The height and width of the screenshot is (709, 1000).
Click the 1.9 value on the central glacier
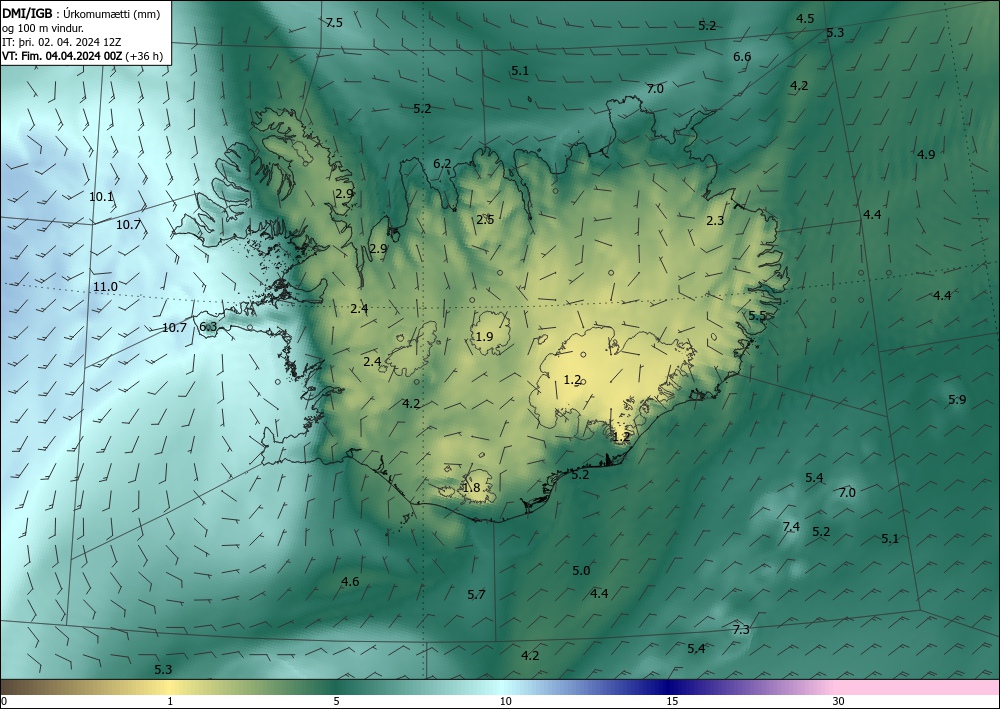coord(485,337)
